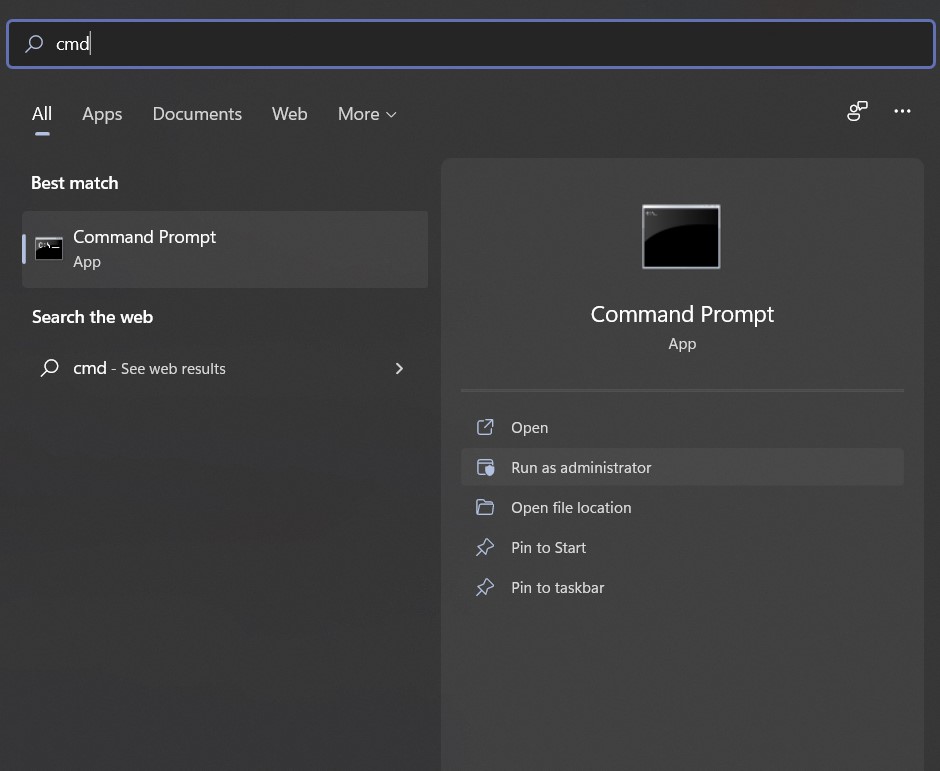The width and height of the screenshot is (940, 771).
Task: Click the search magnifier icon in search box
Action: [x=34, y=43]
